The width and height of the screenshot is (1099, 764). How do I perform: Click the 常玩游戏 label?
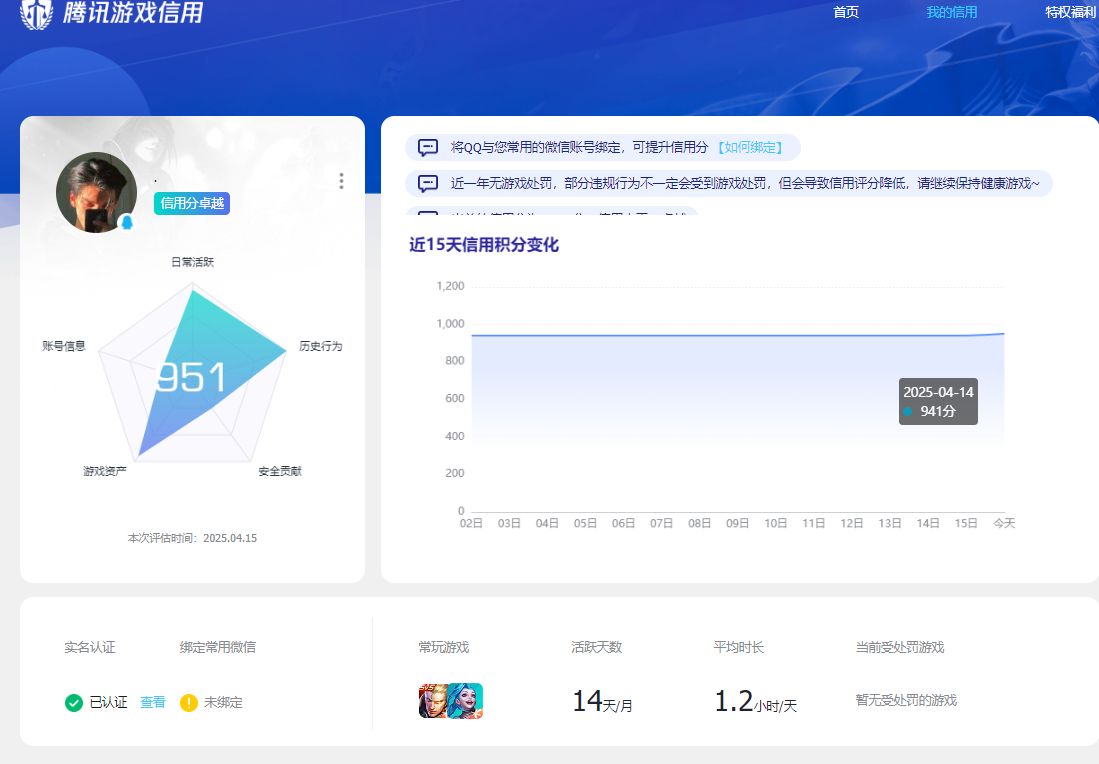444,648
